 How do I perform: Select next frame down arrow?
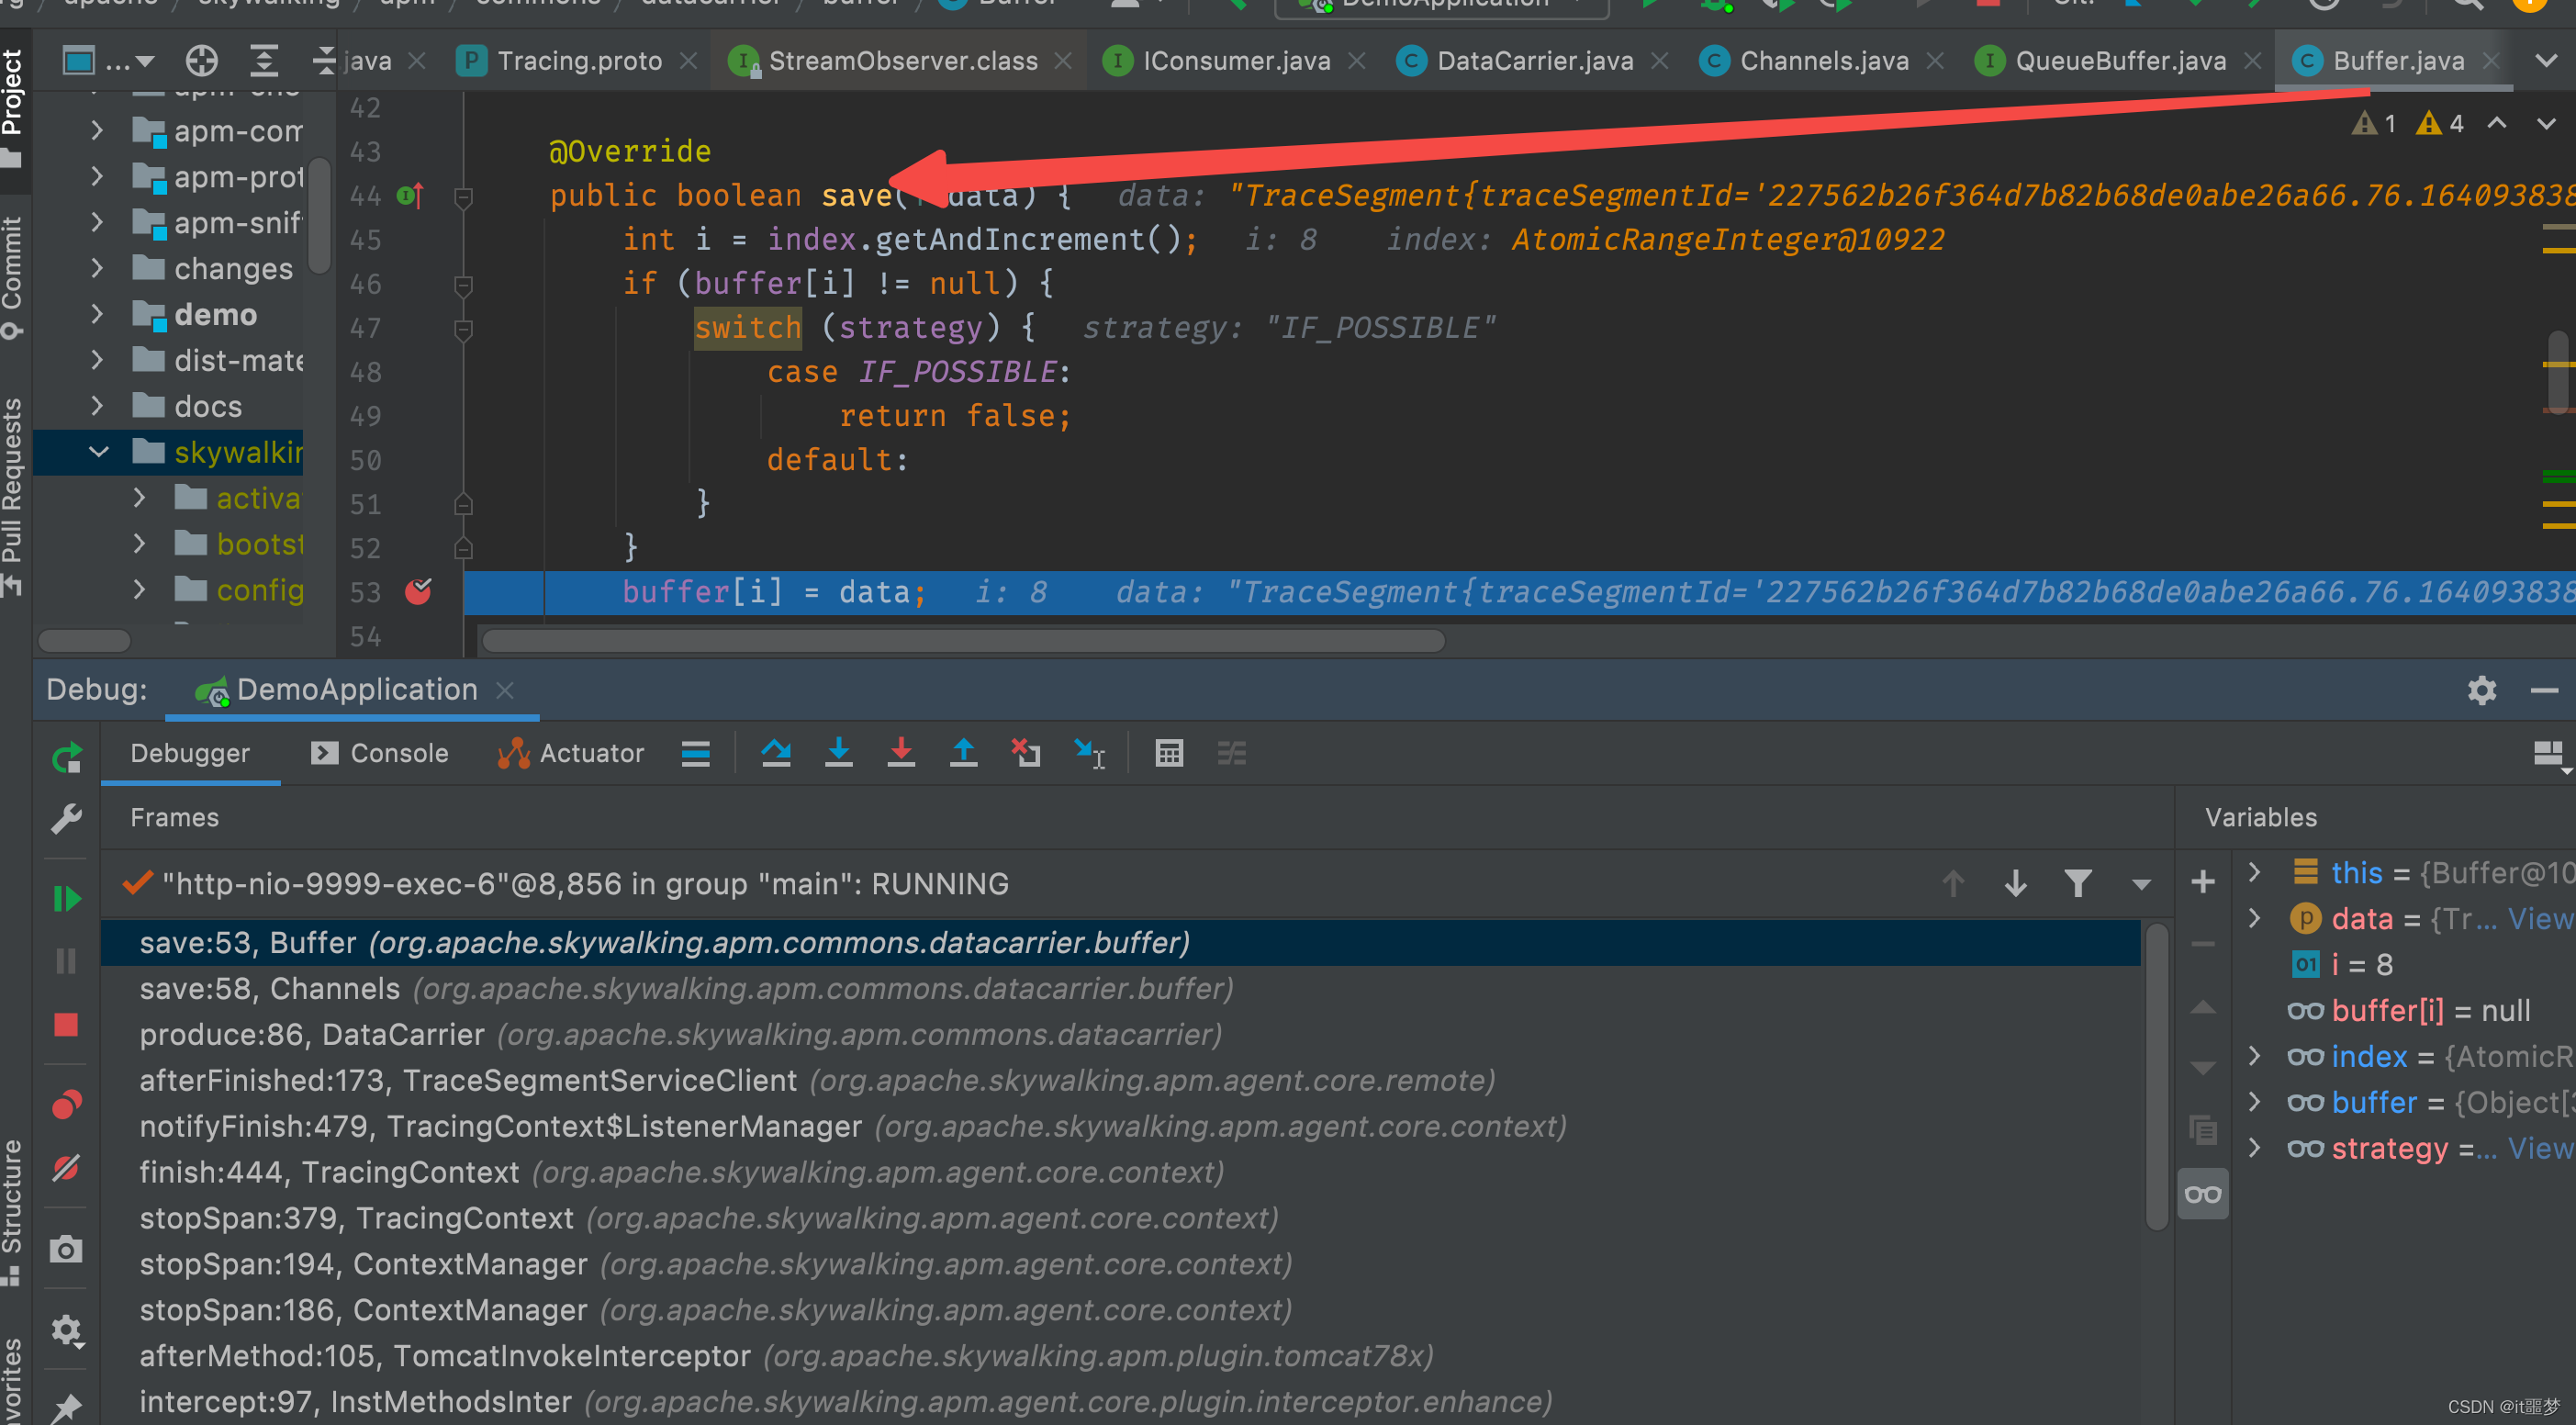(x=2016, y=883)
